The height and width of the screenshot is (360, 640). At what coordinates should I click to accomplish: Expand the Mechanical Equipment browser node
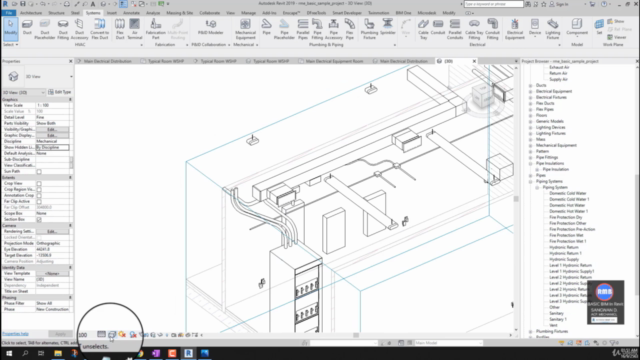pyautogui.click(x=531, y=145)
